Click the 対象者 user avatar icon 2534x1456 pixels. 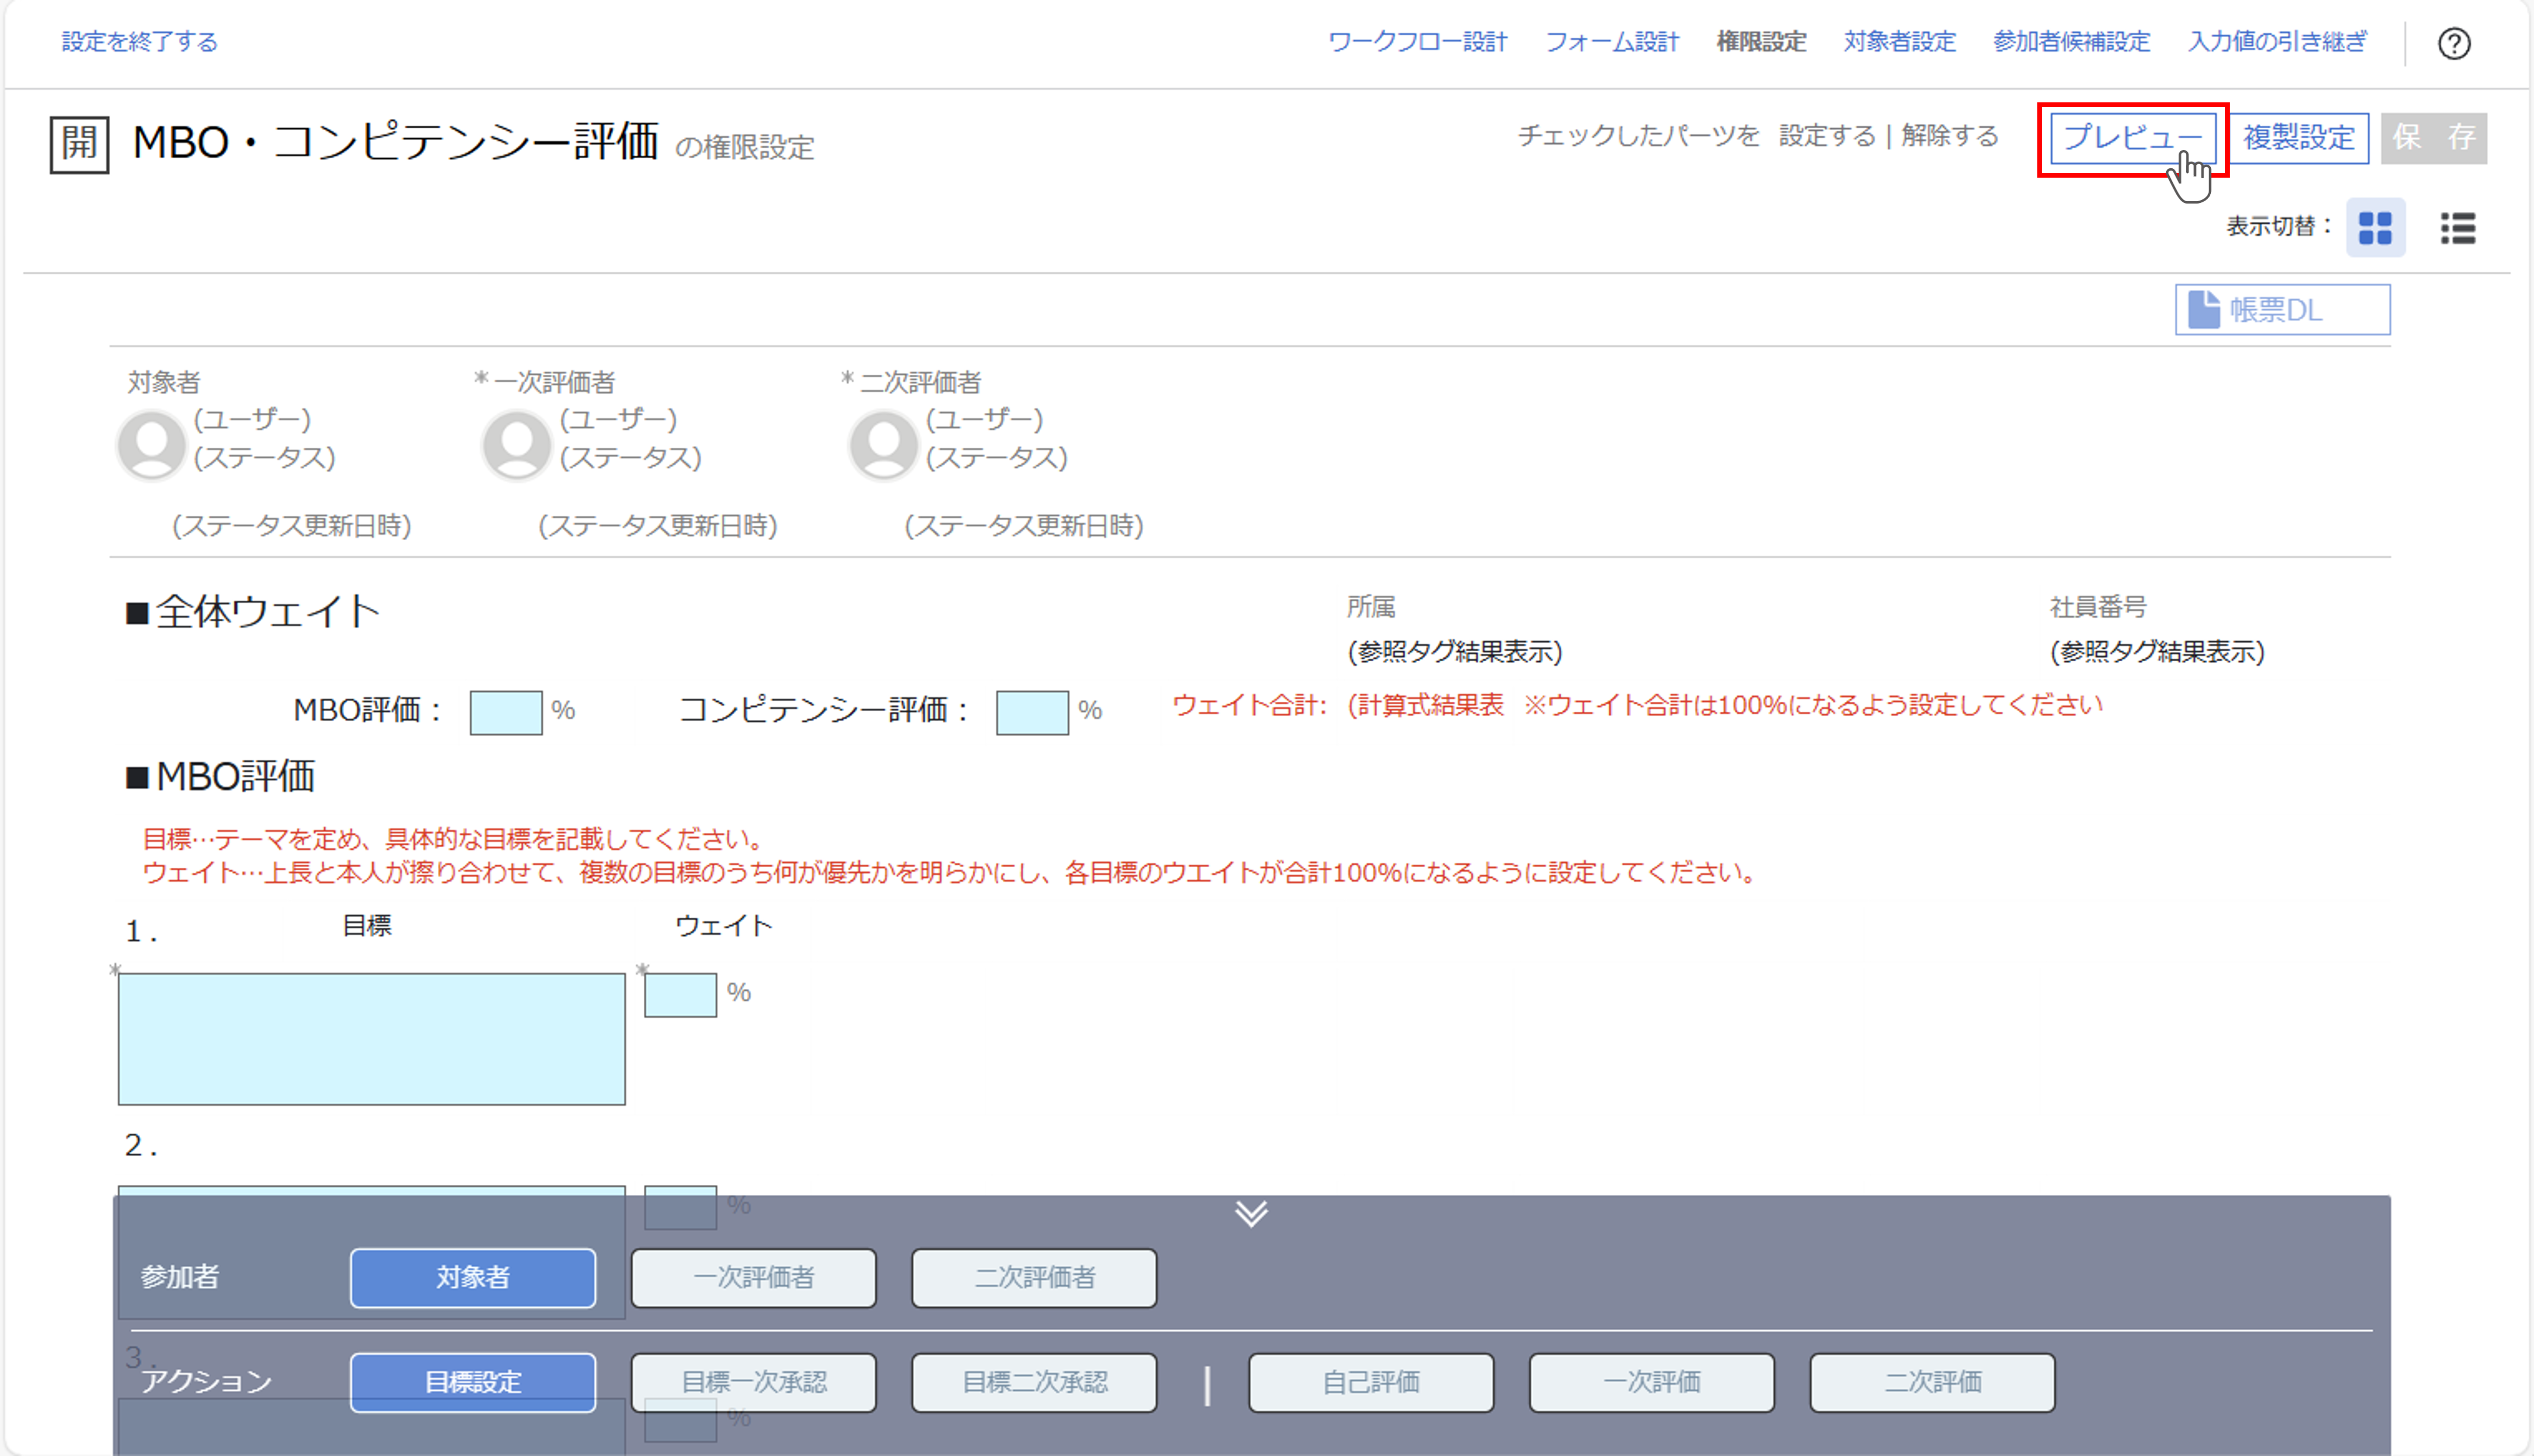152,444
